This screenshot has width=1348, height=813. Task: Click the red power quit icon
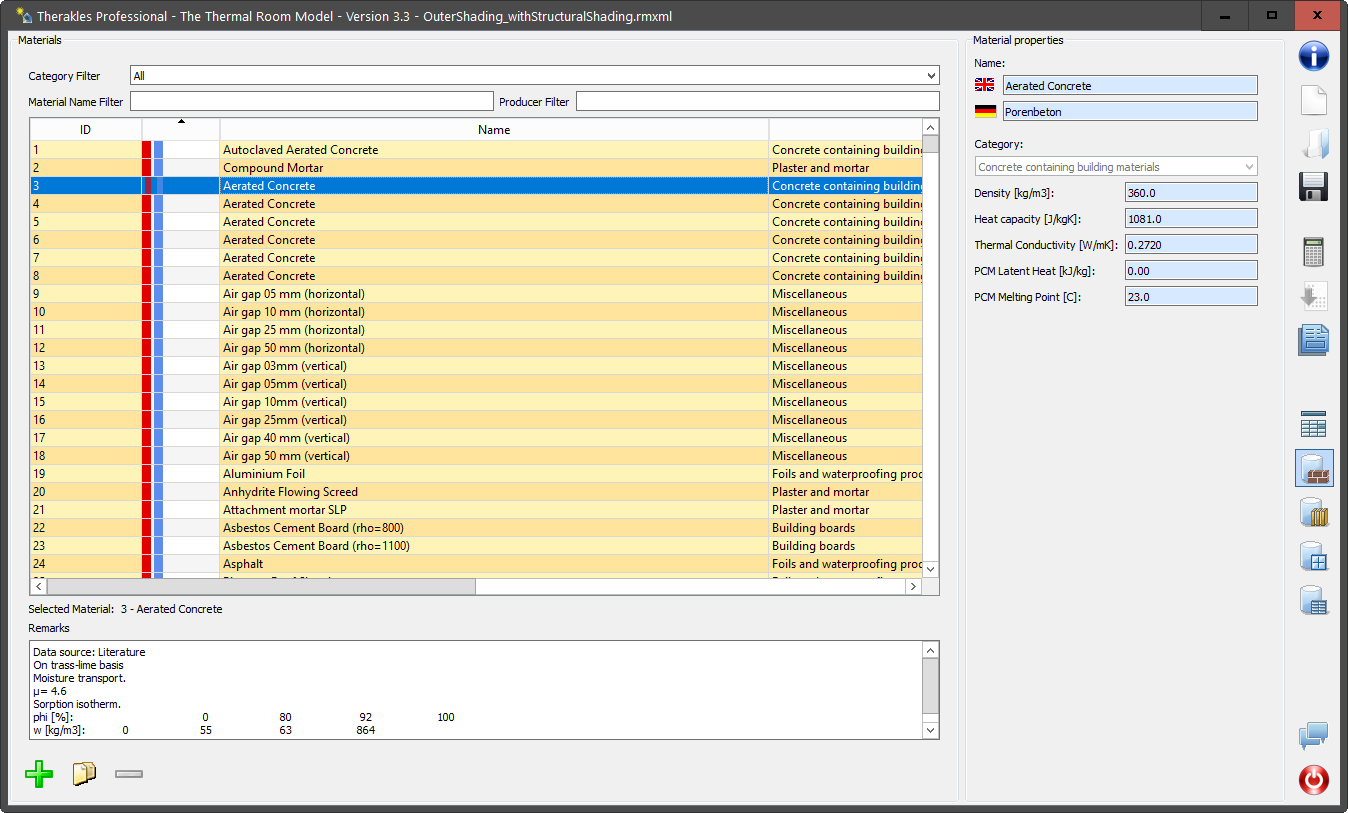(x=1314, y=780)
